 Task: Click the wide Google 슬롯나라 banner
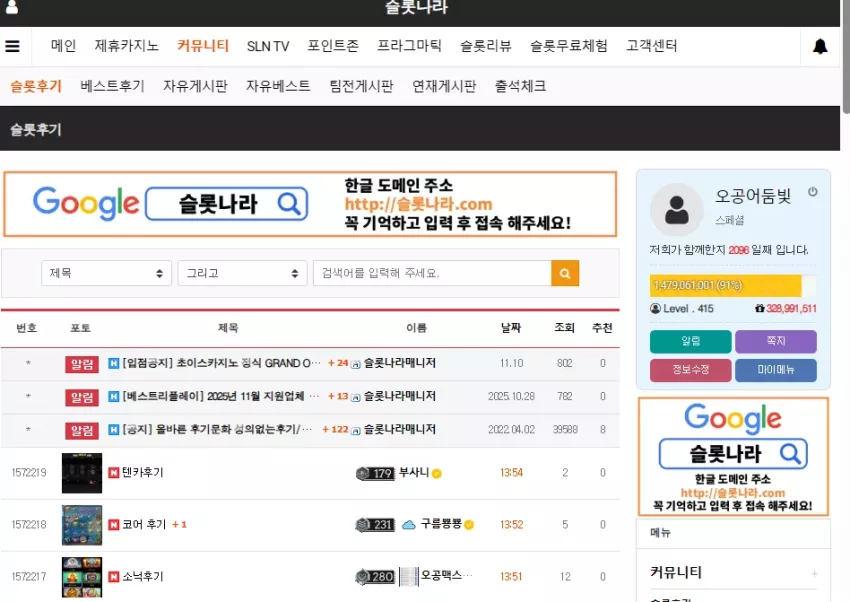tap(310, 204)
